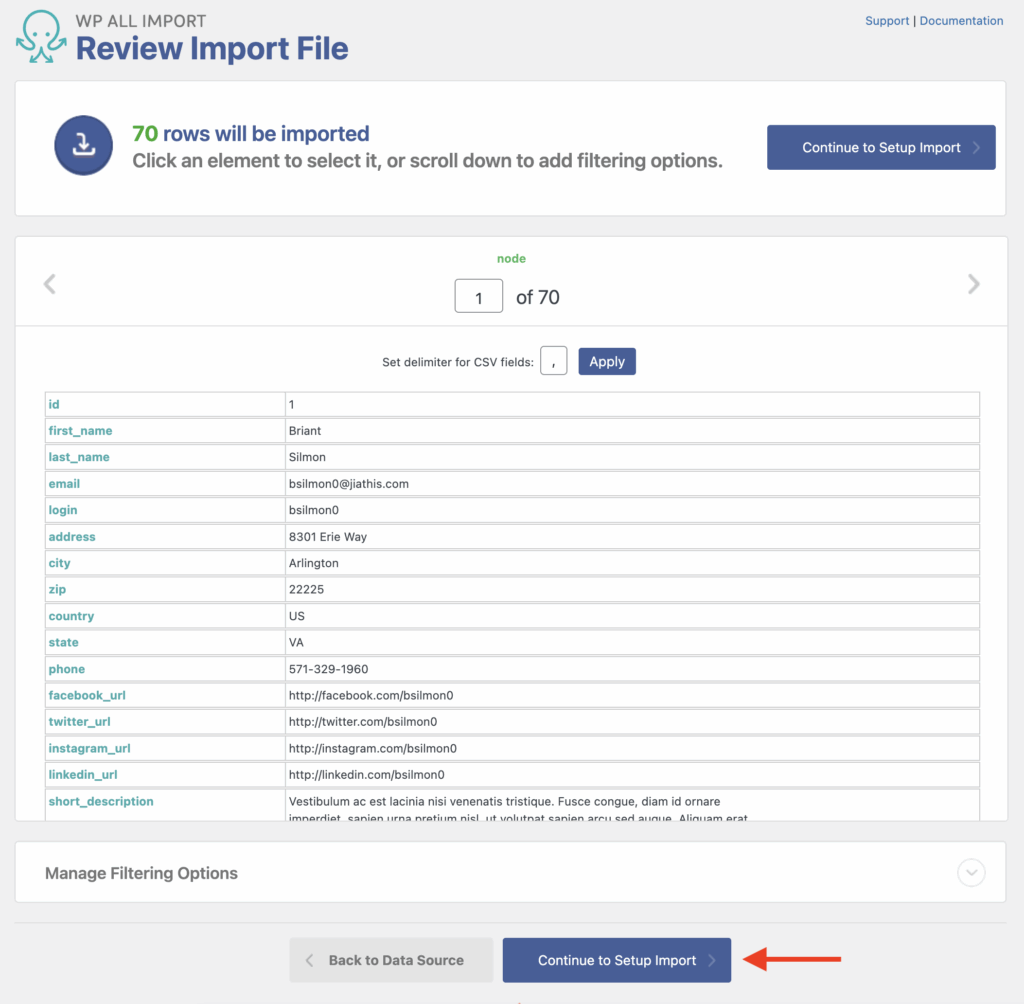This screenshot has height=1004, width=1024.
Task: Click the Vestibulum short description text
Action: coord(518,808)
